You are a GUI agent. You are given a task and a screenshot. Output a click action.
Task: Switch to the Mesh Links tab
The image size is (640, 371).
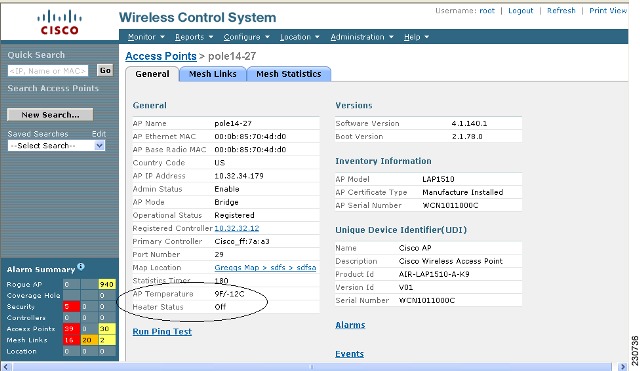[x=213, y=74]
